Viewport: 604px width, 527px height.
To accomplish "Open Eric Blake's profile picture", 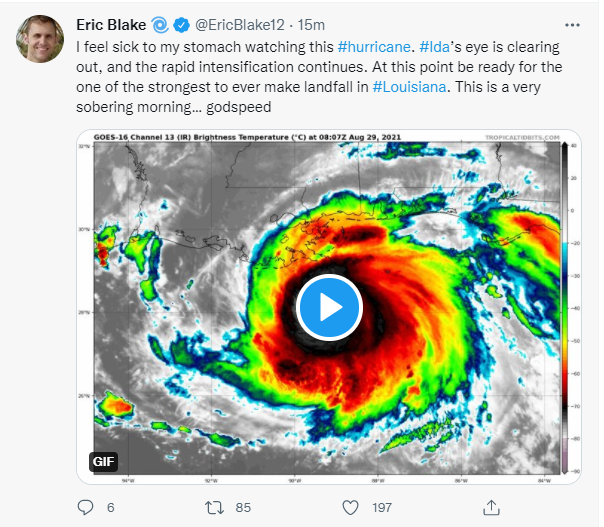I will [36, 36].
